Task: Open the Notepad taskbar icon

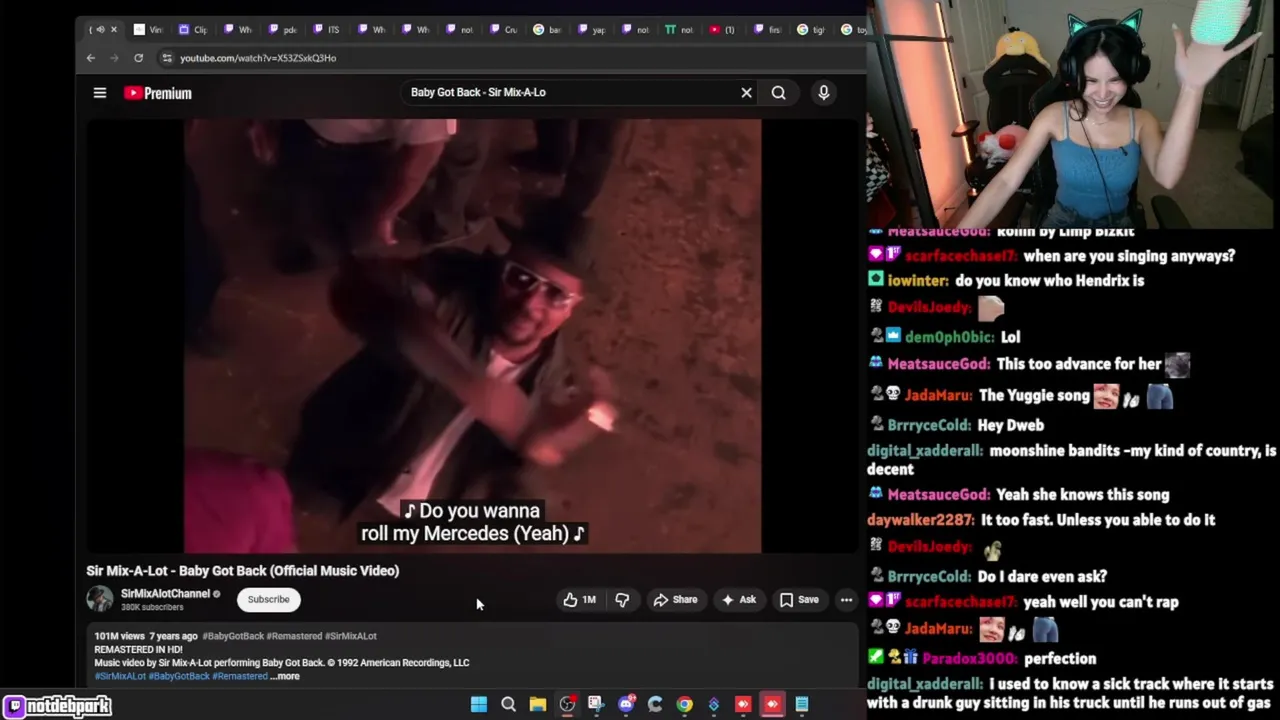Action: pyautogui.click(x=802, y=705)
